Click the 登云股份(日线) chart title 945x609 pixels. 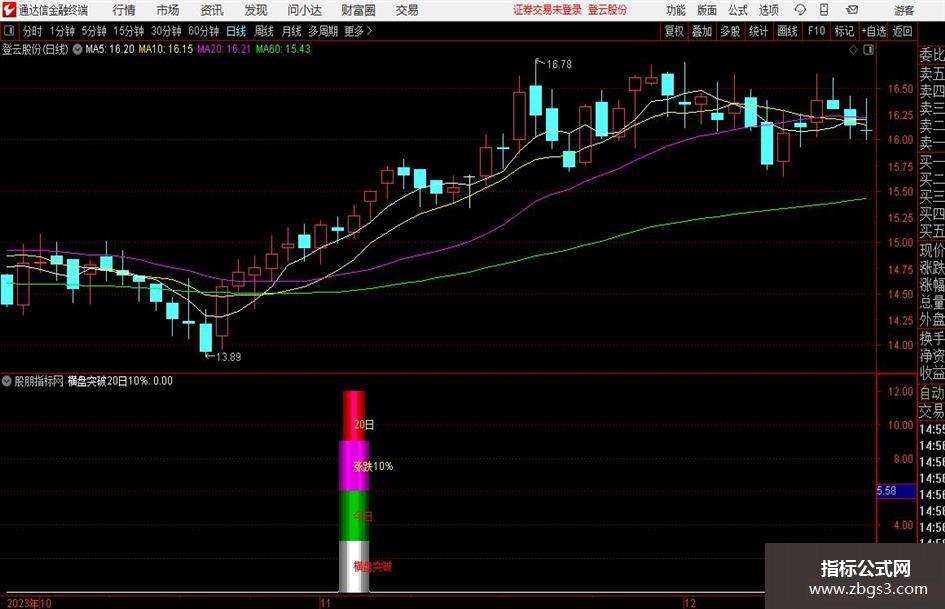pos(35,49)
